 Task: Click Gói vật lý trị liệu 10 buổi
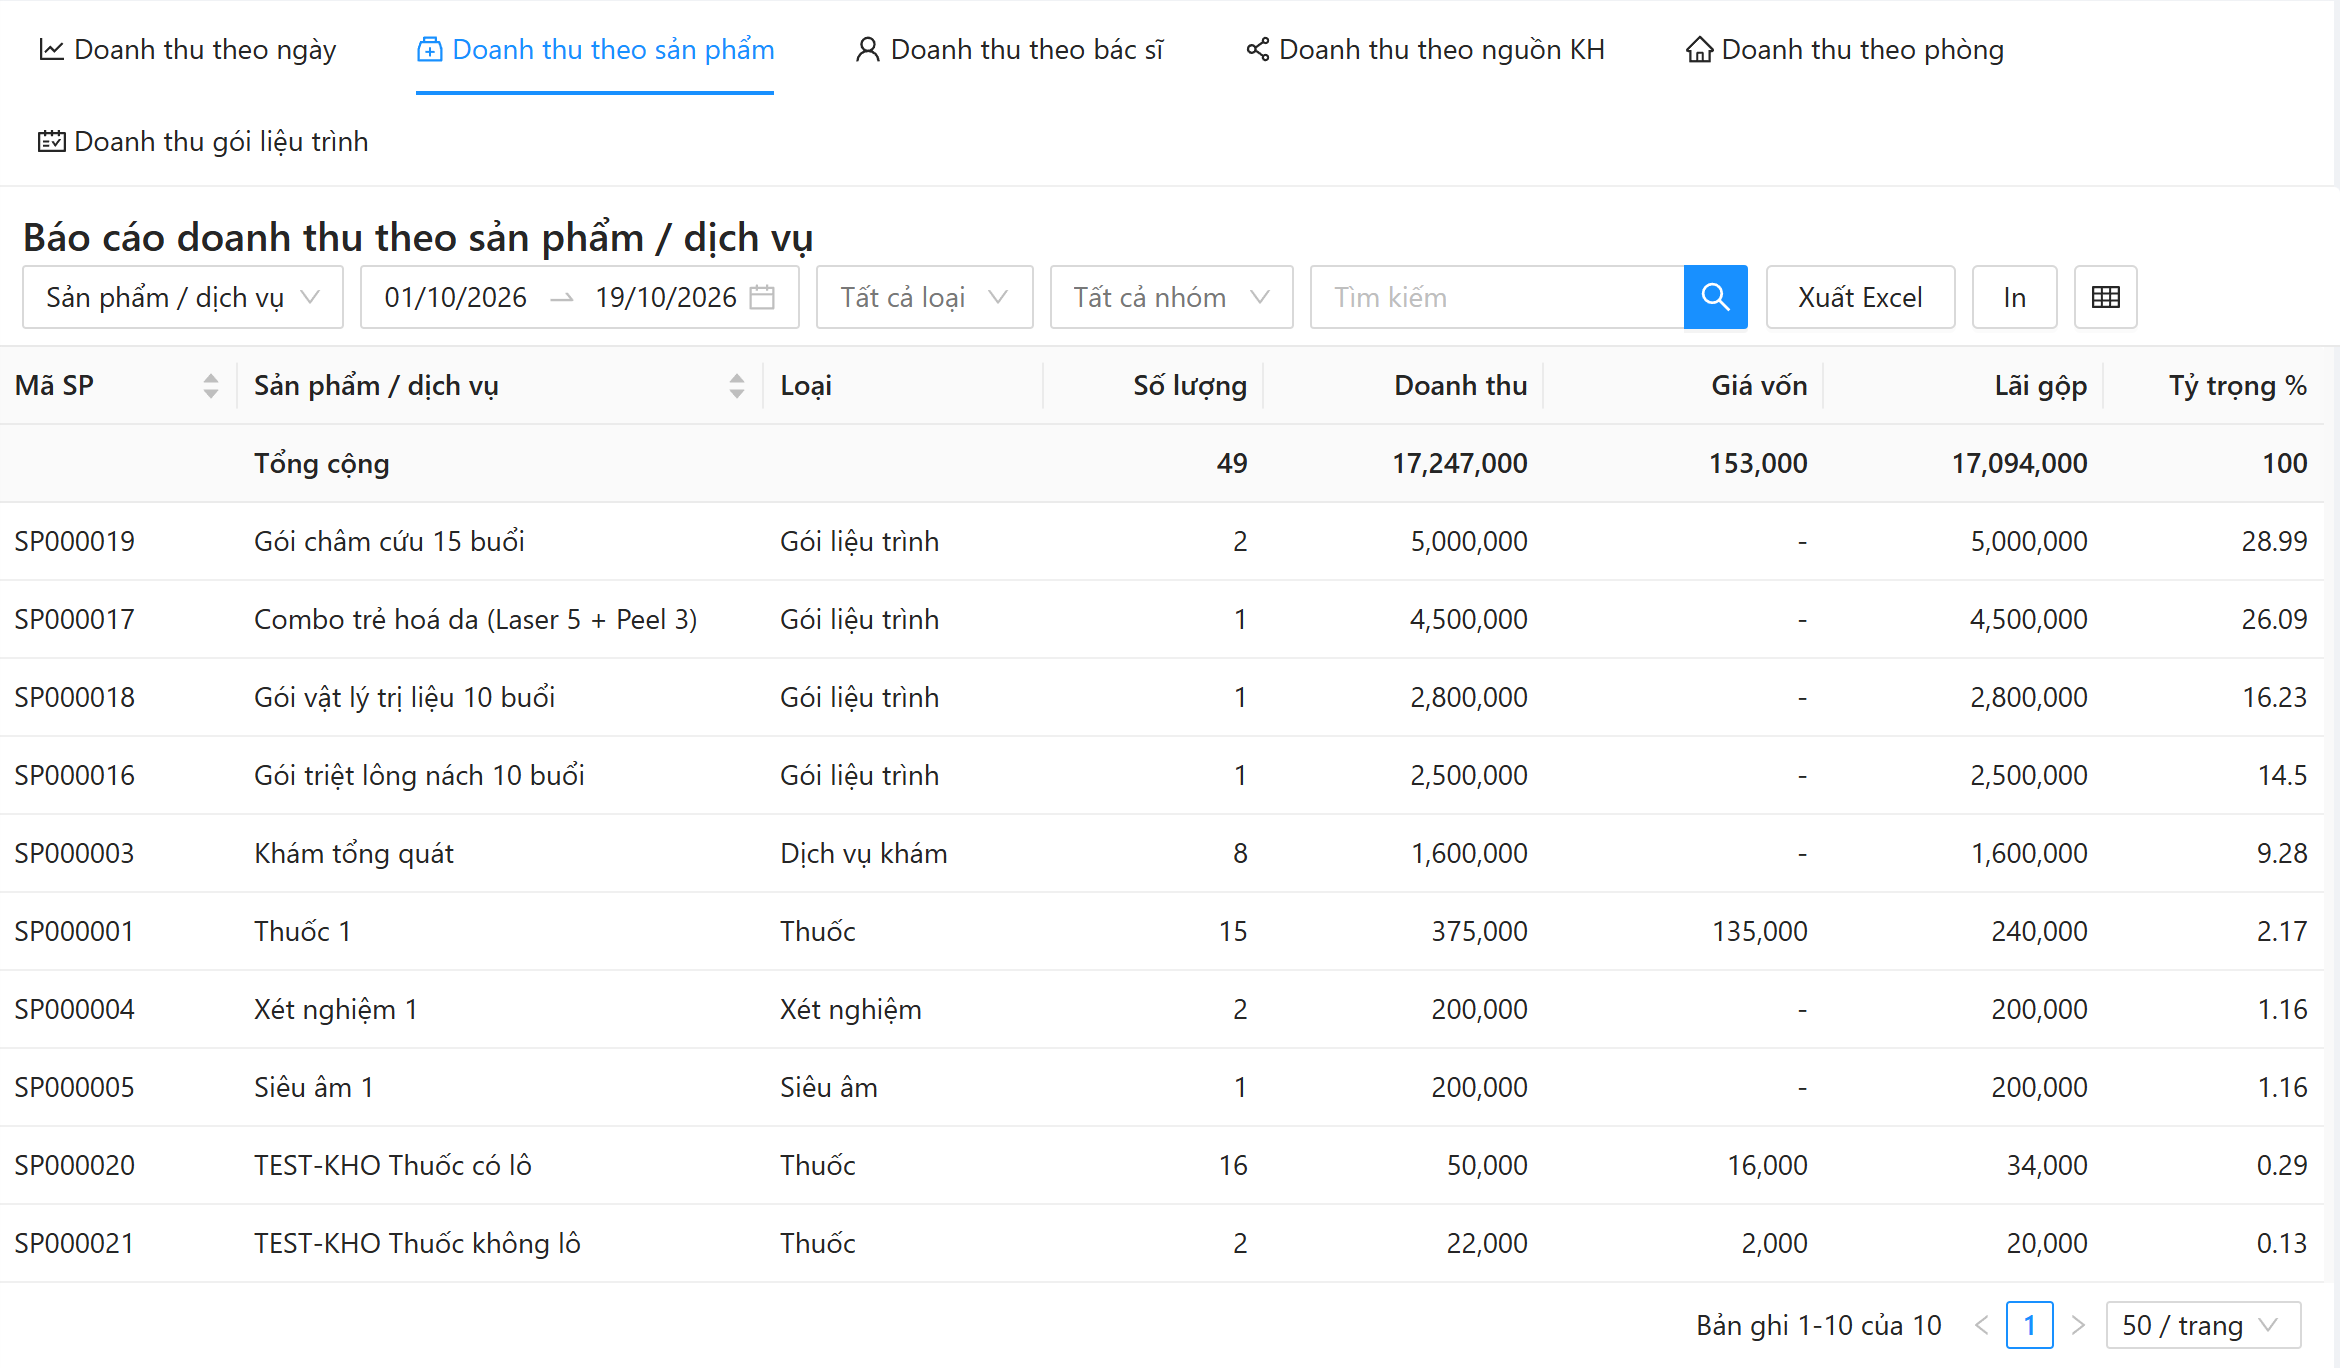click(405, 697)
